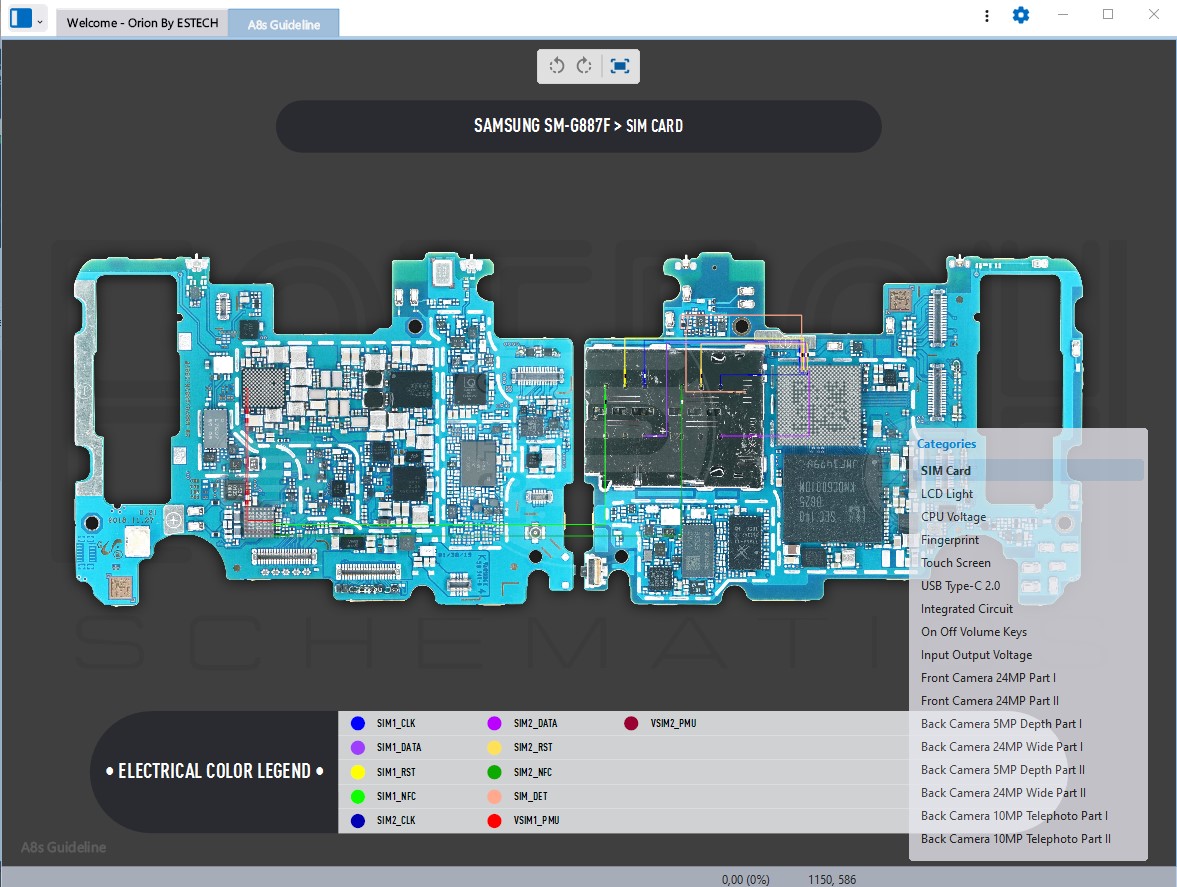Click the SIM_DET legend label
The image size is (1177, 887).
(531, 796)
